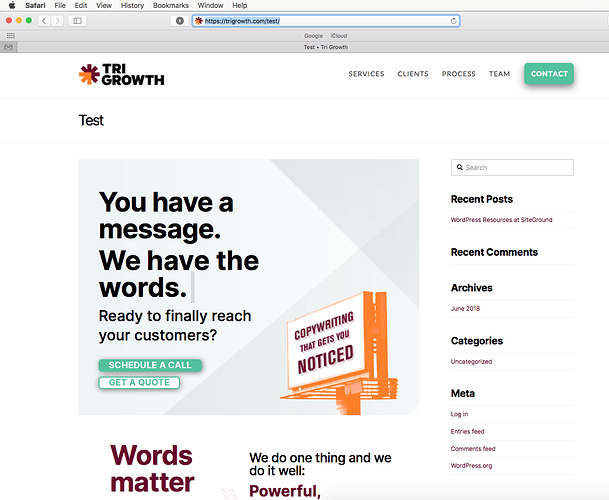Viewport: 609px width, 500px height.
Task: Click the green CONTACT button
Action: point(549,74)
